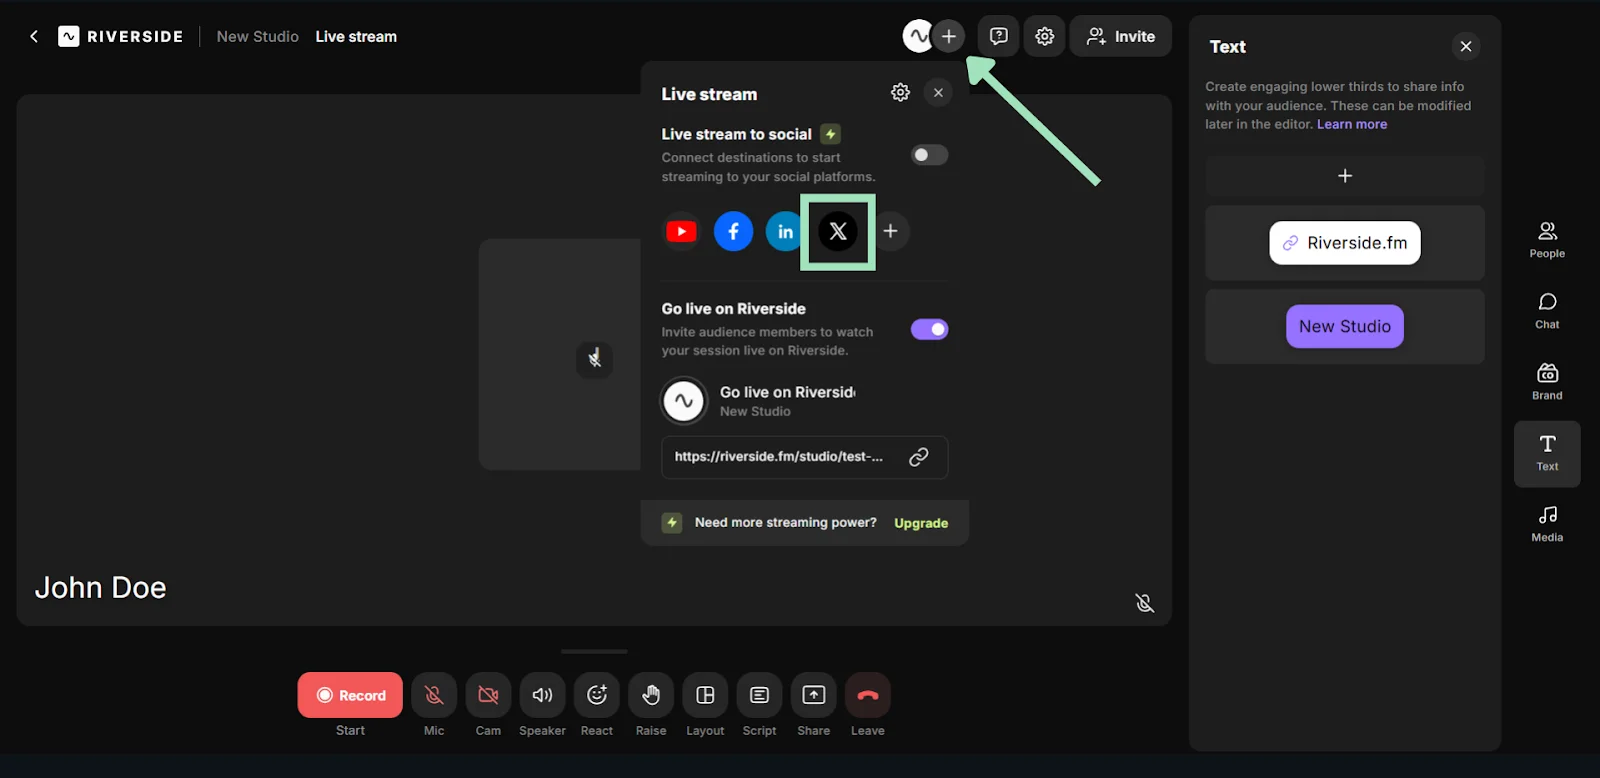Click the Go live on Riverside entry
Screen dimensions: 1600x778
tap(760, 401)
